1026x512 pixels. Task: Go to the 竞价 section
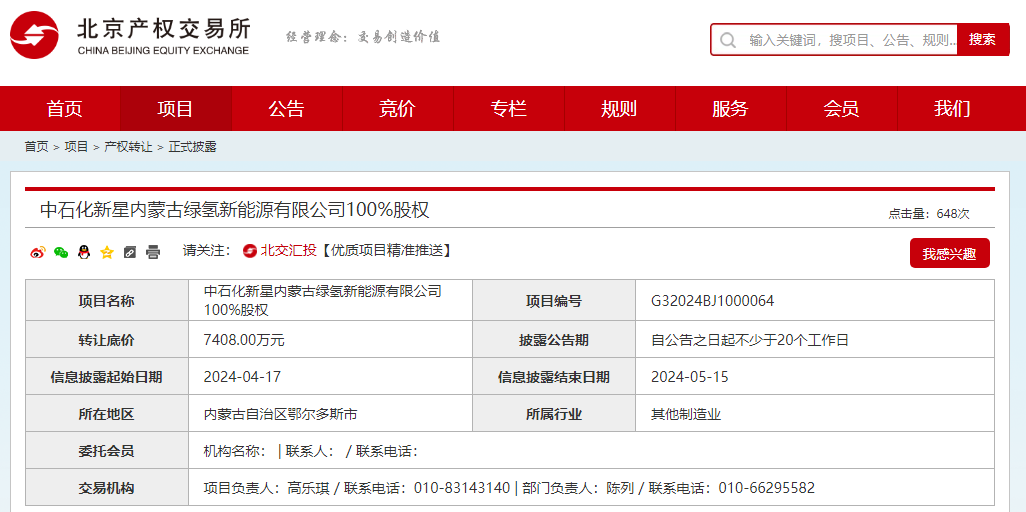397,109
